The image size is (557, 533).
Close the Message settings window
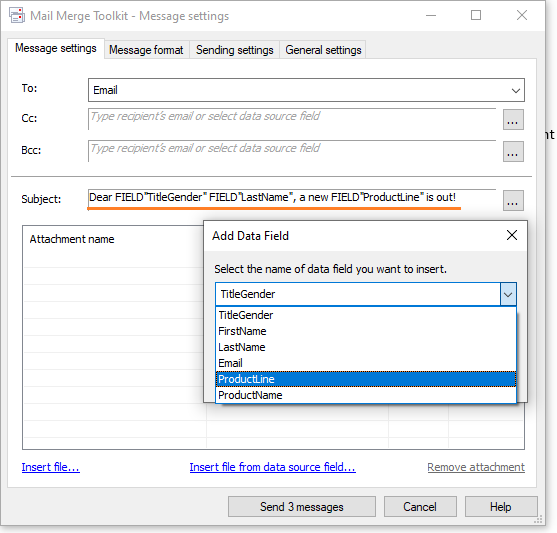pos(521,15)
